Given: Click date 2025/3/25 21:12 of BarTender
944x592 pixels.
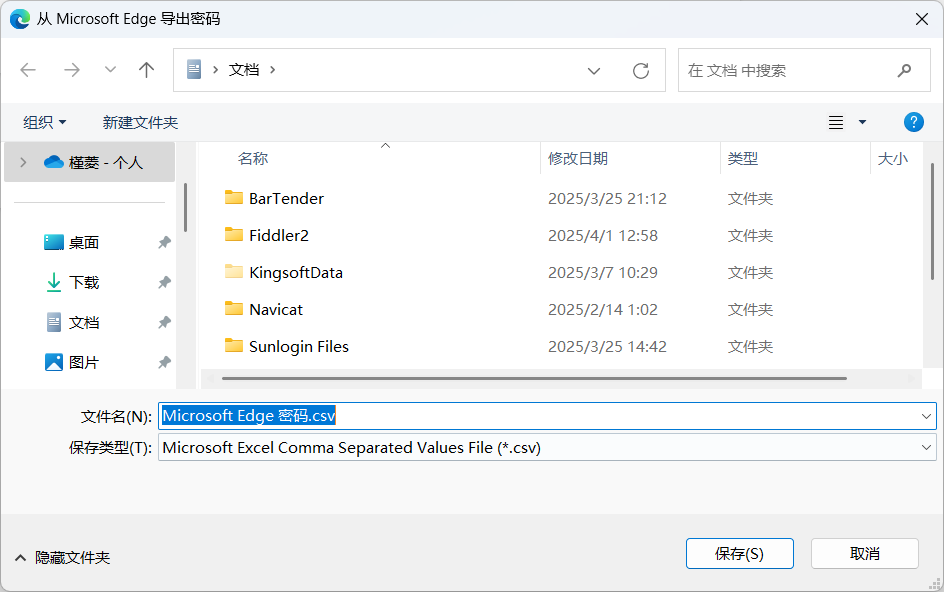Looking at the screenshot, I should point(607,199).
